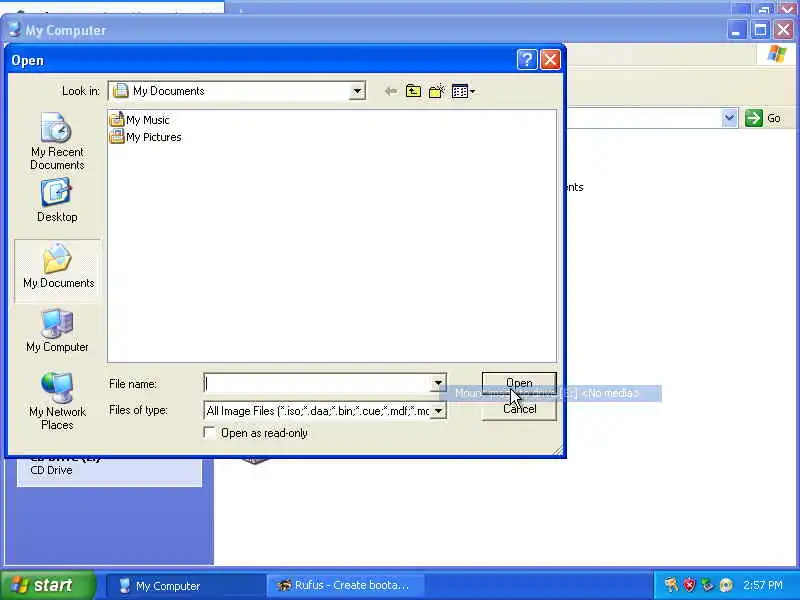Switch to My Computer taskbar item
Image resolution: width=800 pixels, height=600 pixels.
pyautogui.click(x=185, y=586)
